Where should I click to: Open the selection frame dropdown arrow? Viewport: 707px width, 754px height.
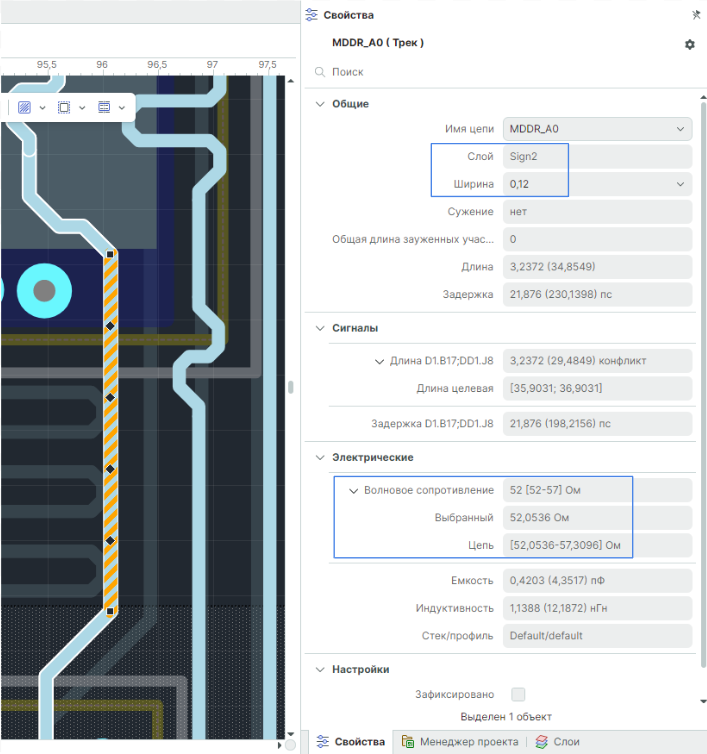[x=82, y=108]
